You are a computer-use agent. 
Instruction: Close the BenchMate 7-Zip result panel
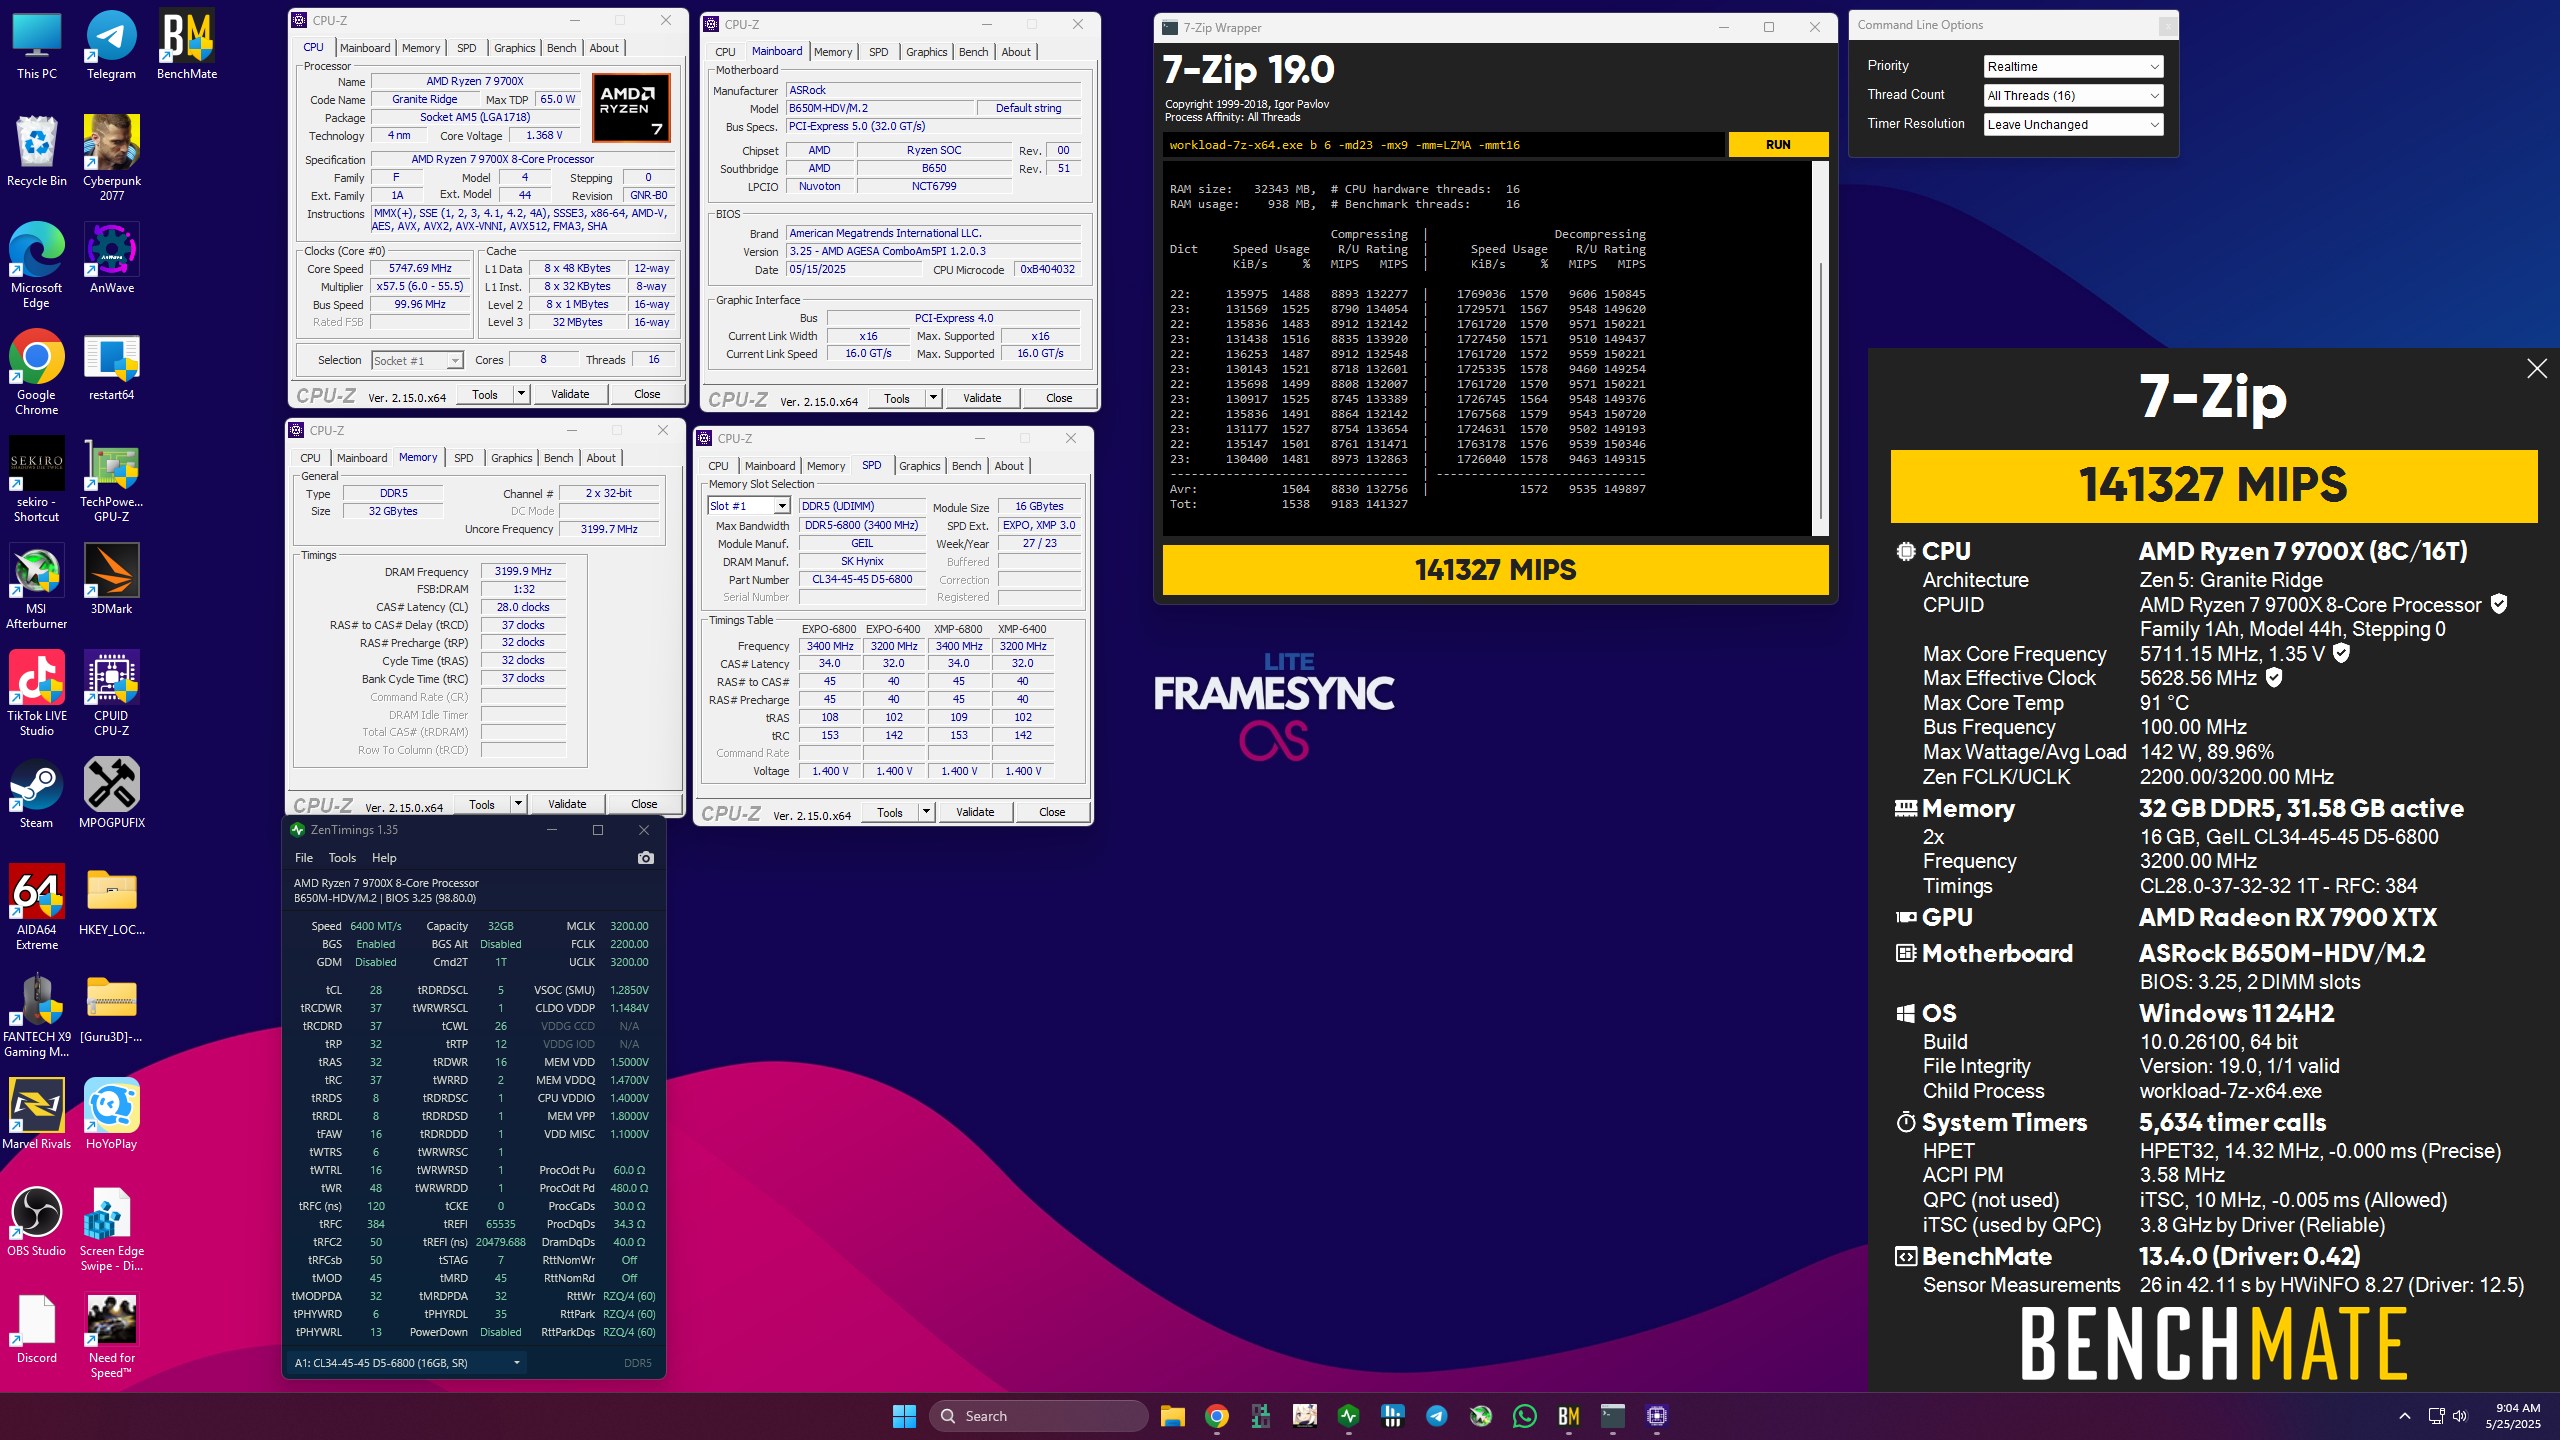click(2536, 369)
